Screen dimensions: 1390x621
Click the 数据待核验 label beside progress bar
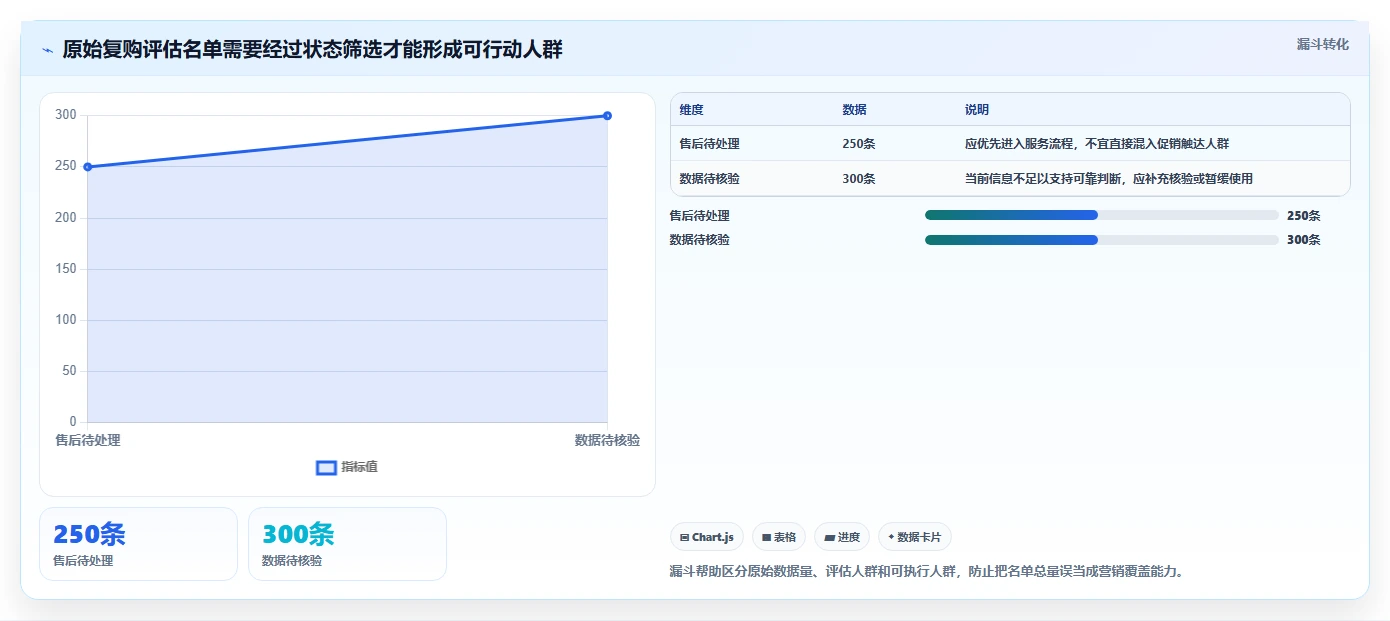coord(699,240)
